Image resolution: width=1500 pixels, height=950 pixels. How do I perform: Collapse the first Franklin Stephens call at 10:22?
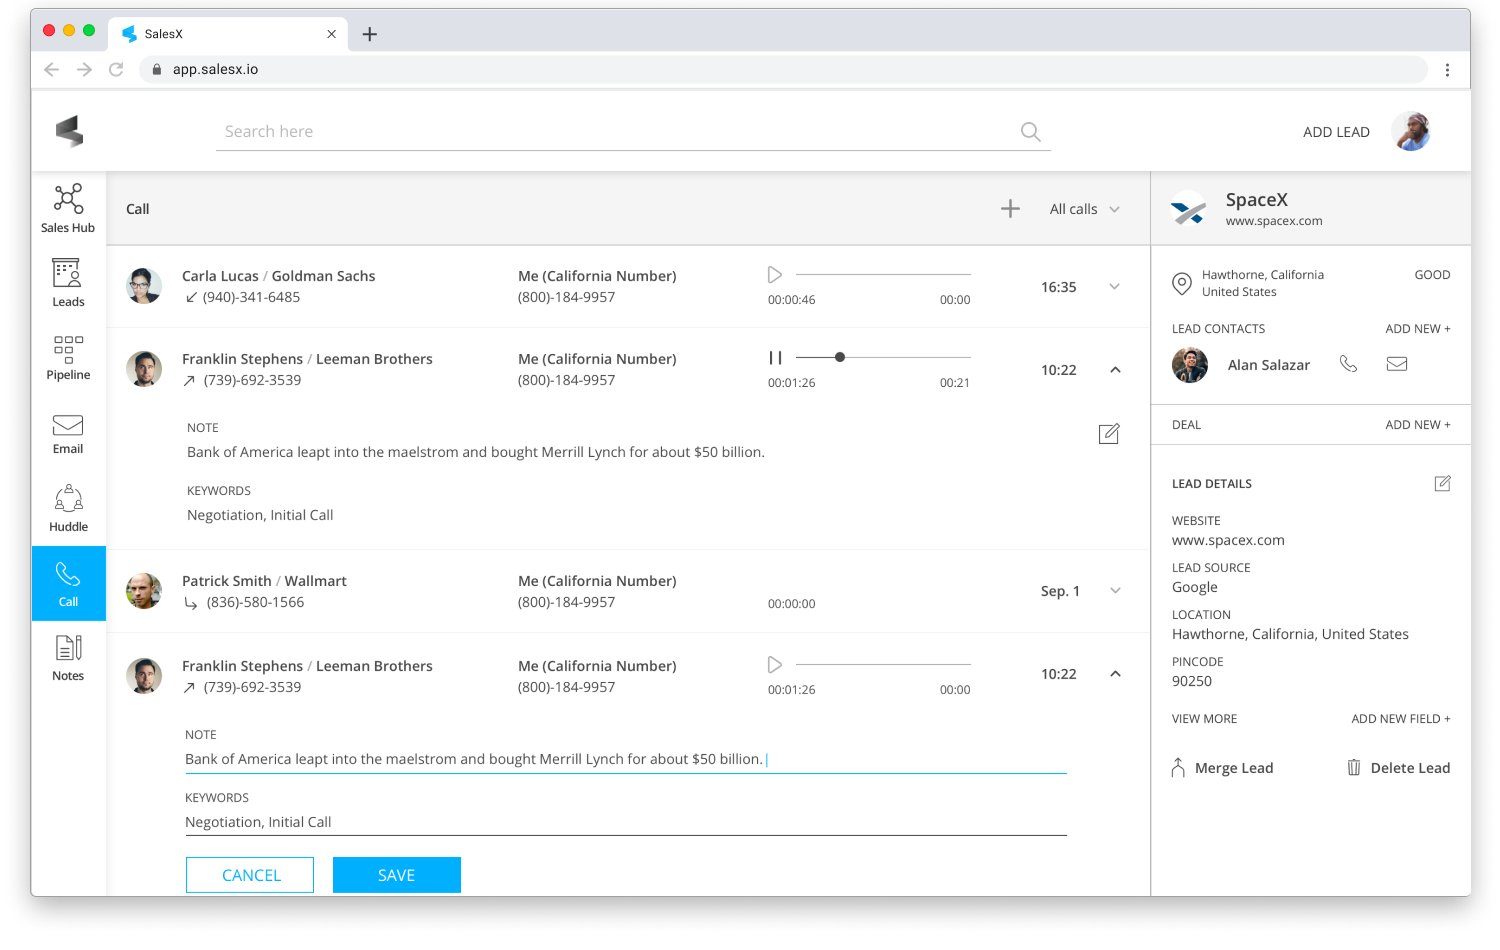1115,370
